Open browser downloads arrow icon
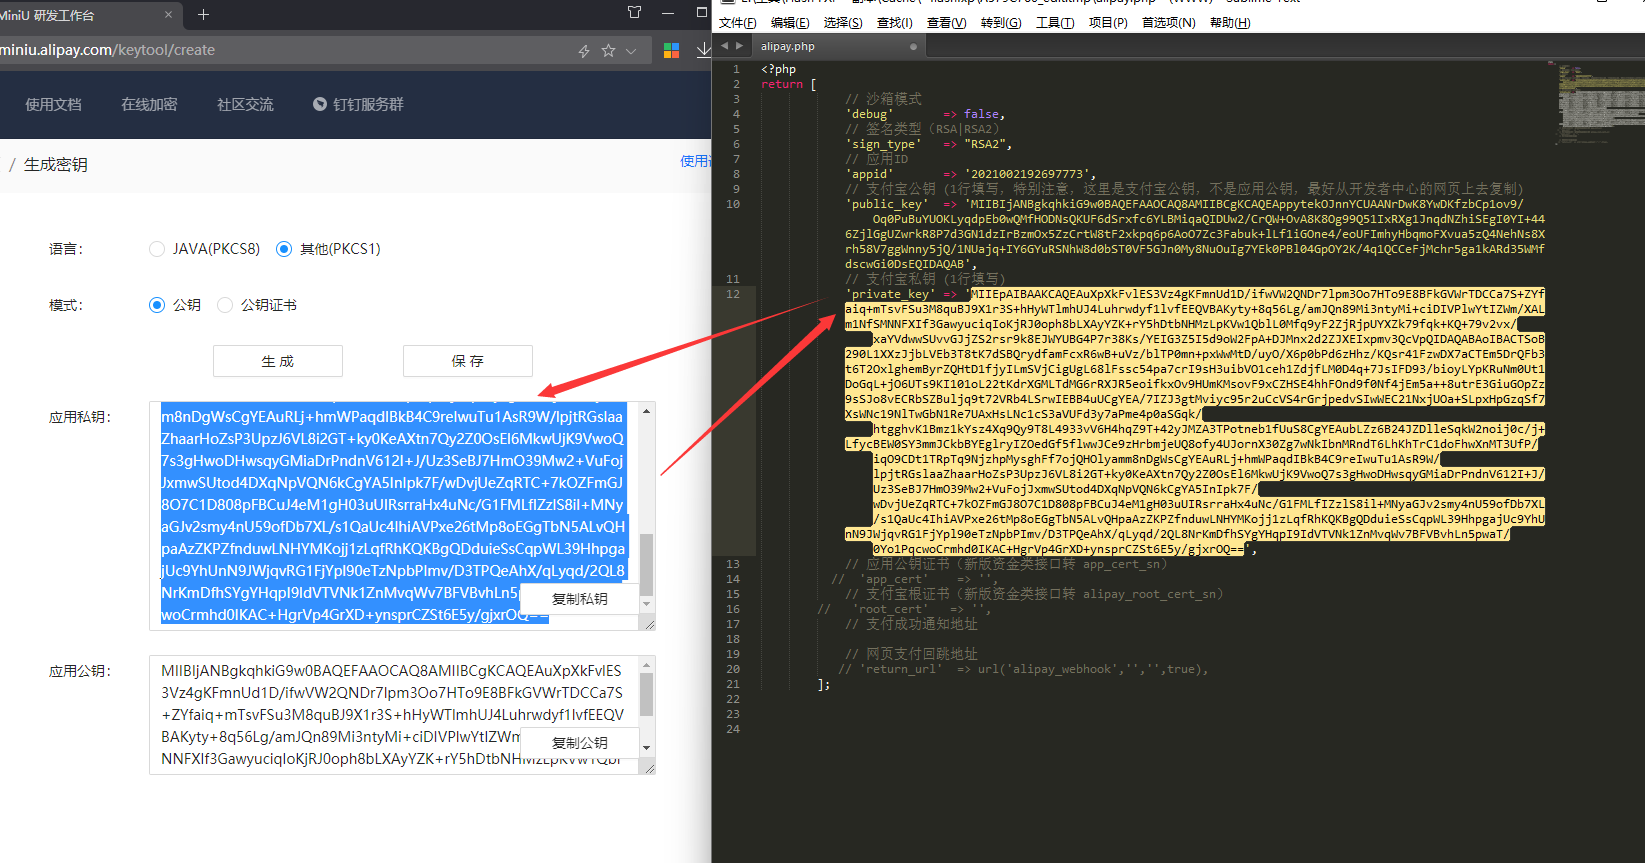 pyautogui.click(x=704, y=50)
